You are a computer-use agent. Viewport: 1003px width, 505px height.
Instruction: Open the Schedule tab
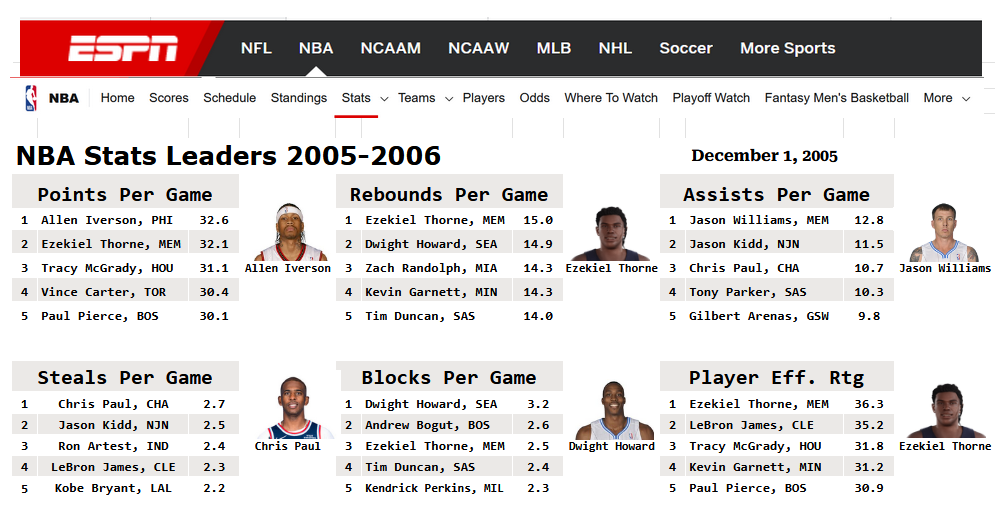(x=230, y=98)
